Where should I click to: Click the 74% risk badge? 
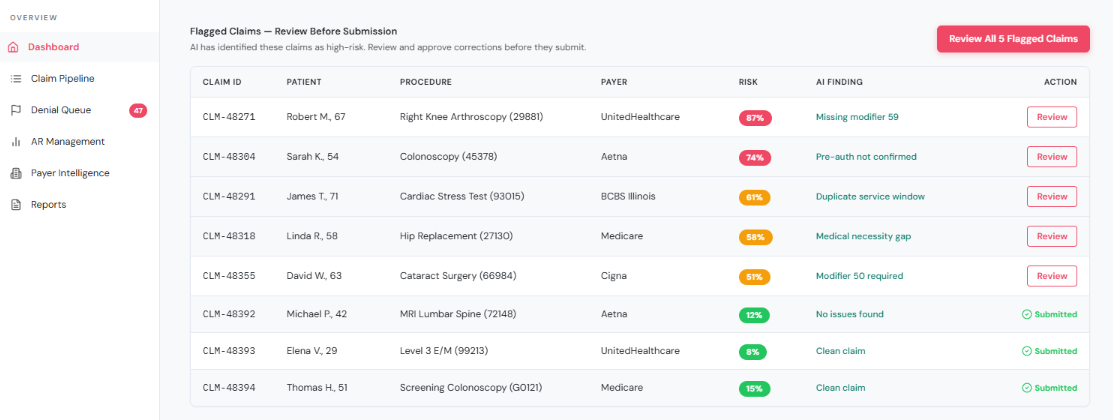(x=755, y=158)
